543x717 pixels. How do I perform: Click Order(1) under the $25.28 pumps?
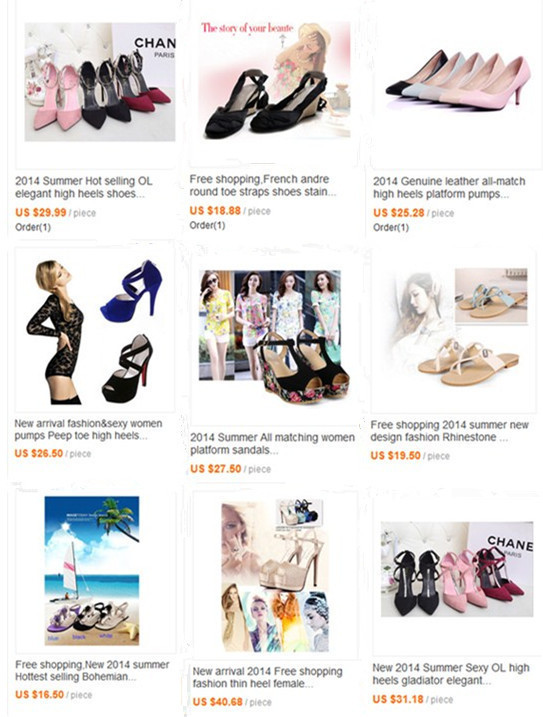(391, 227)
